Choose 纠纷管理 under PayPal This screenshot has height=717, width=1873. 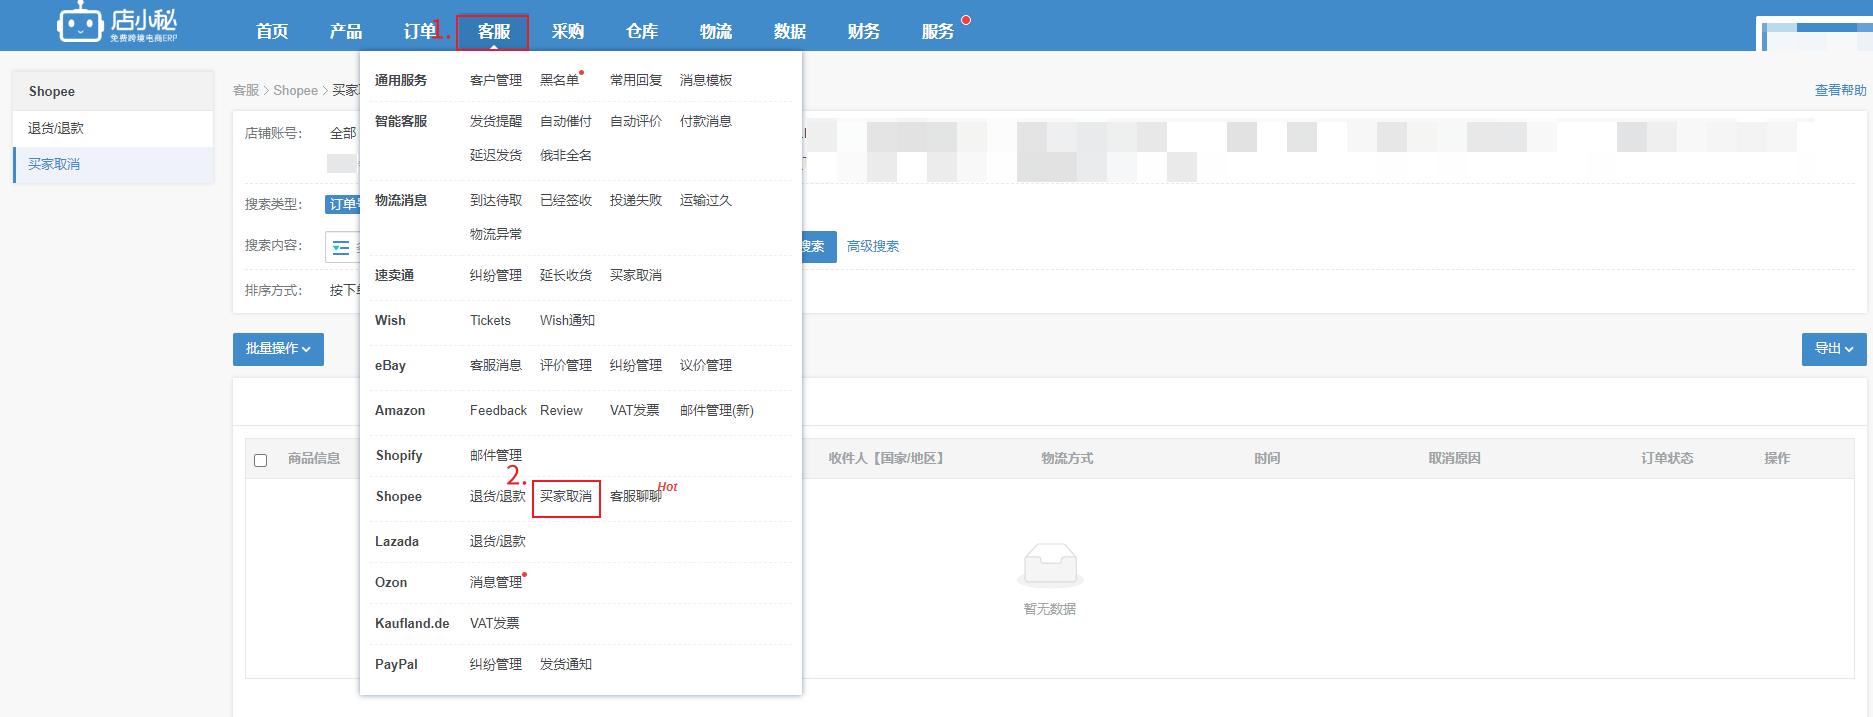click(496, 664)
